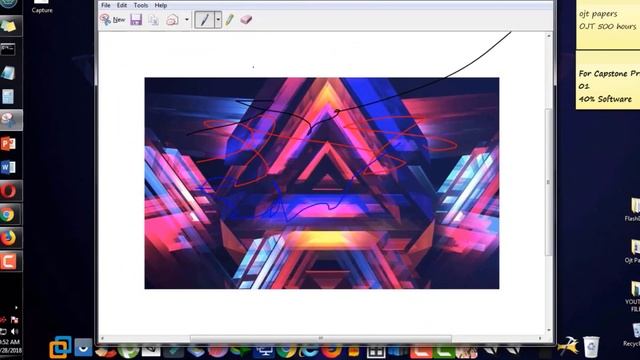The image size is (640, 360).
Task: Open the Capture desktop shortcut
Action: click(x=42, y=7)
